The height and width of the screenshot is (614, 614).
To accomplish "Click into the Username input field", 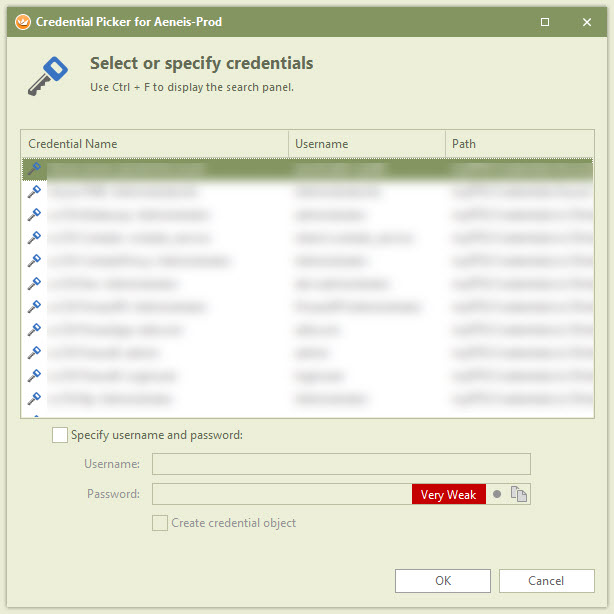I will click(340, 464).
